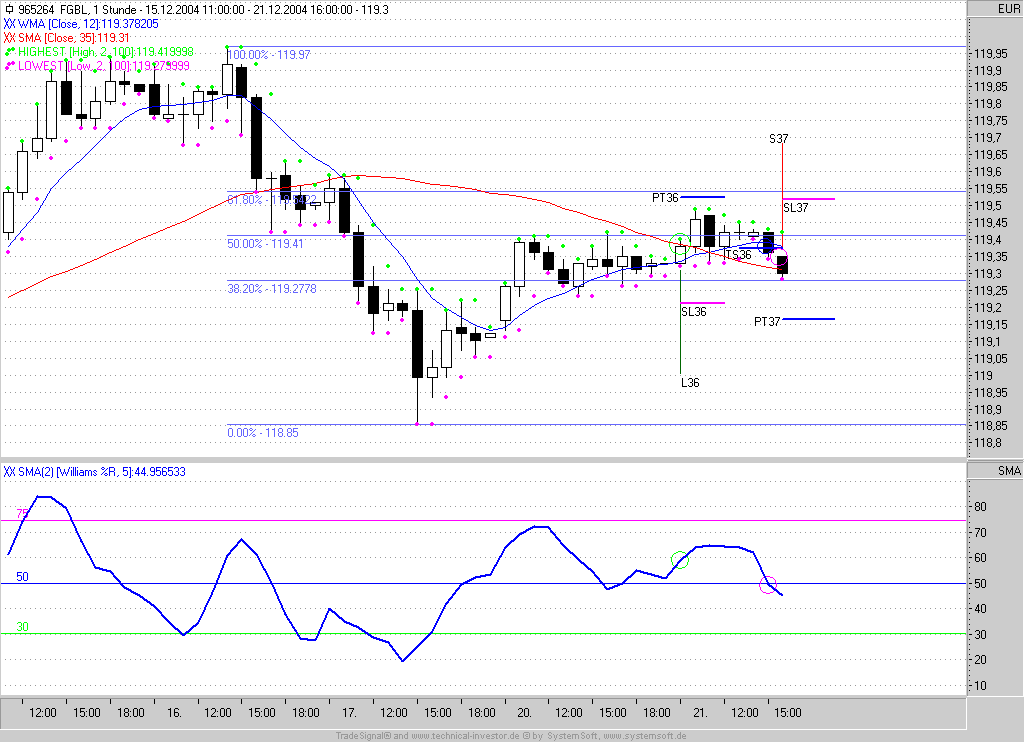This screenshot has width=1024, height=742.
Task: Click the L36 long entry label
Action: tap(690, 382)
